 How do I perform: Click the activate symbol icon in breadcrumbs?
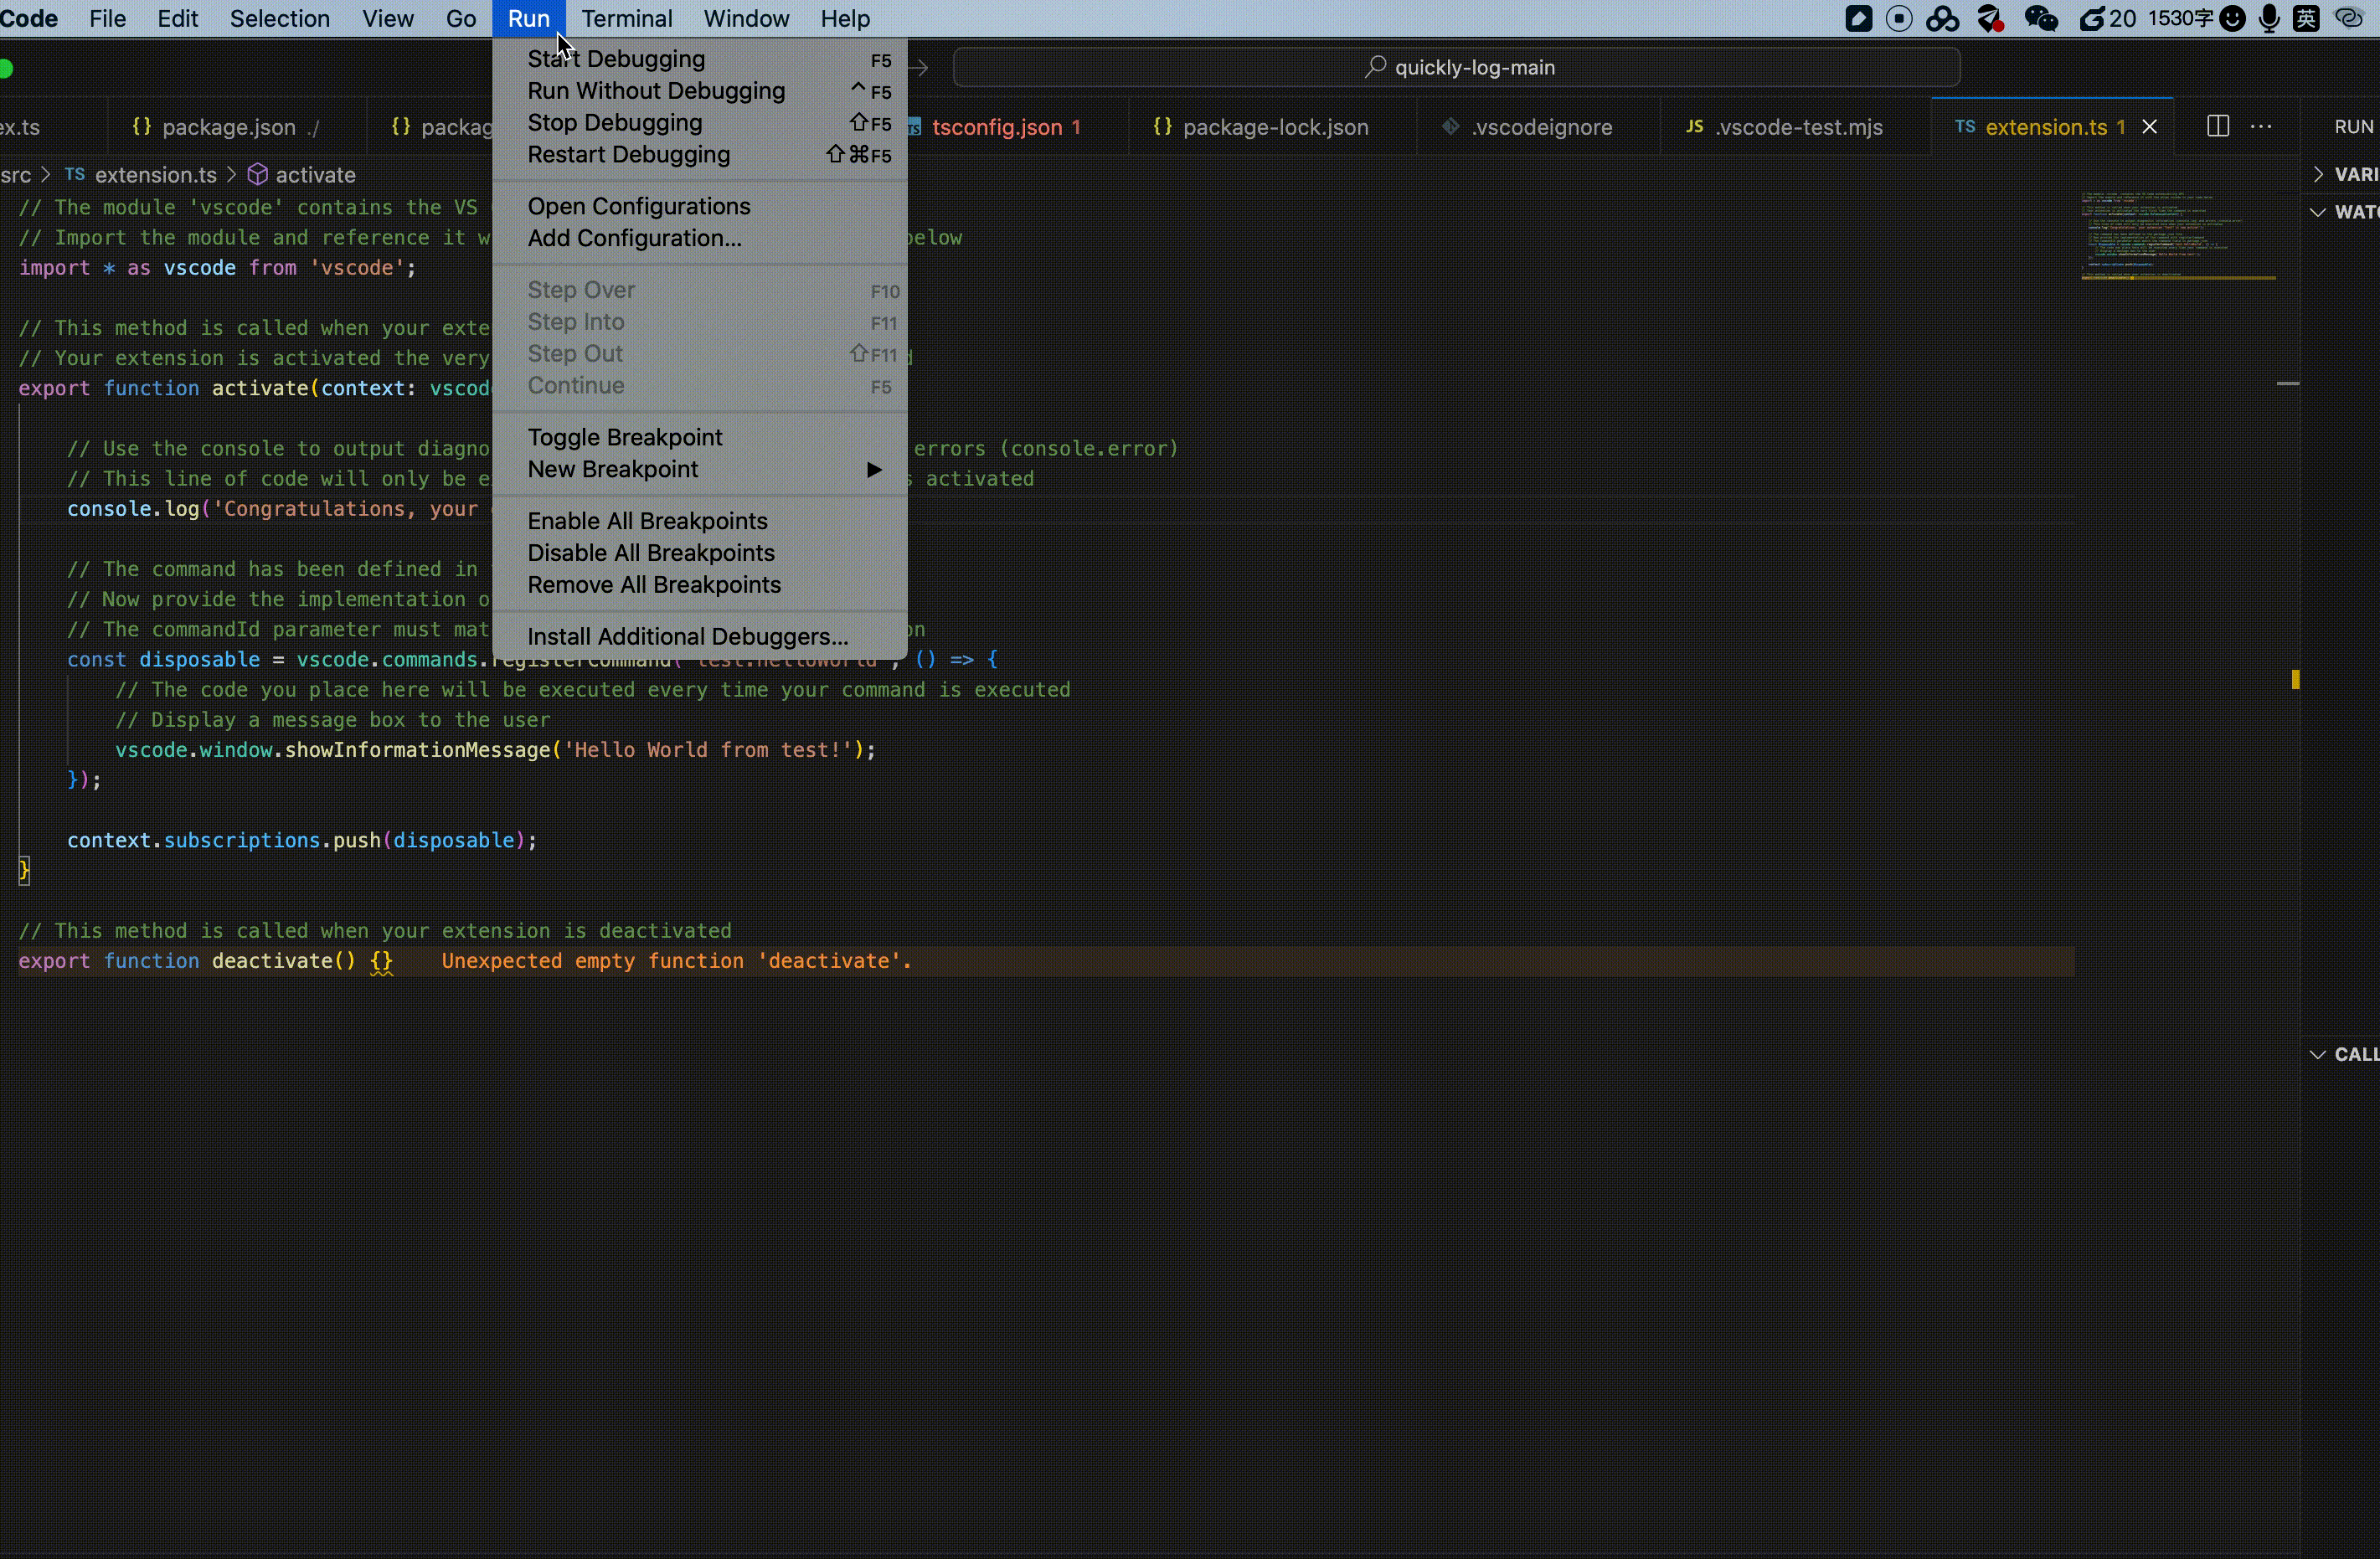pyautogui.click(x=257, y=175)
